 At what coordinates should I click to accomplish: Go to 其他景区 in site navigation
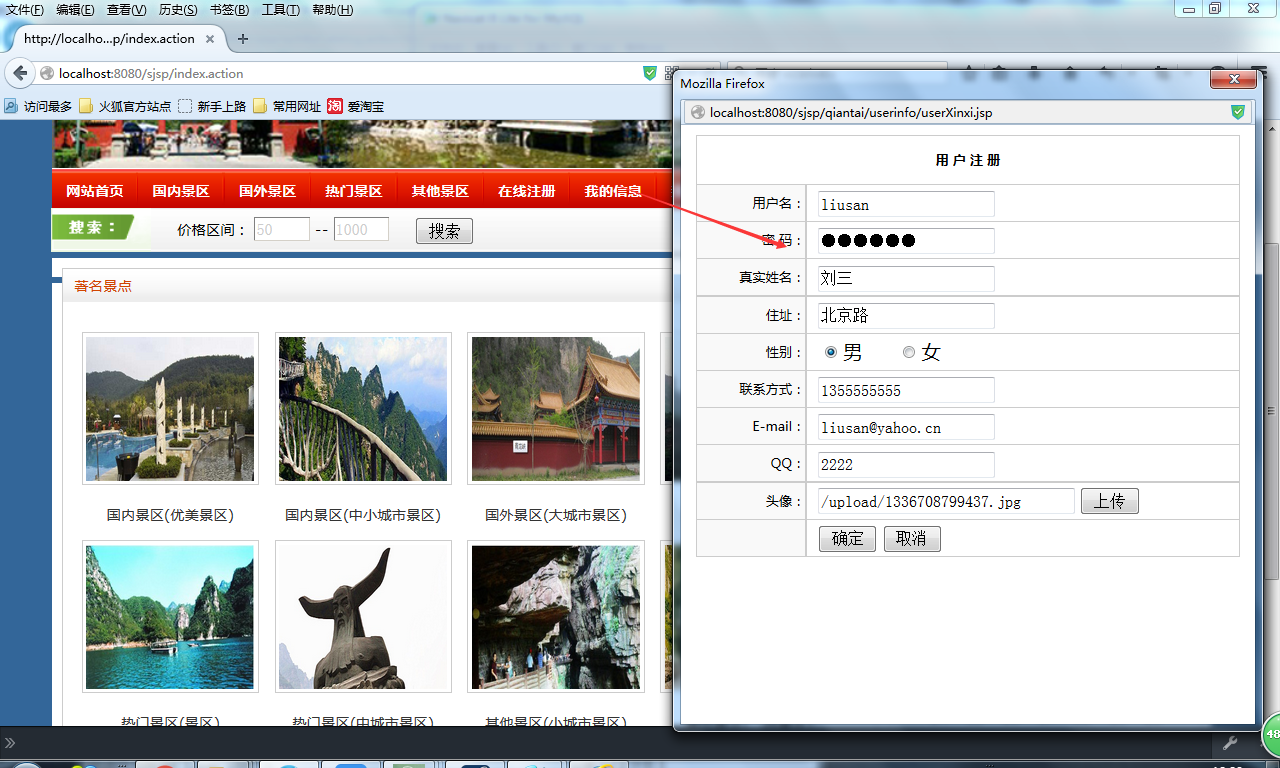(440, 191)
